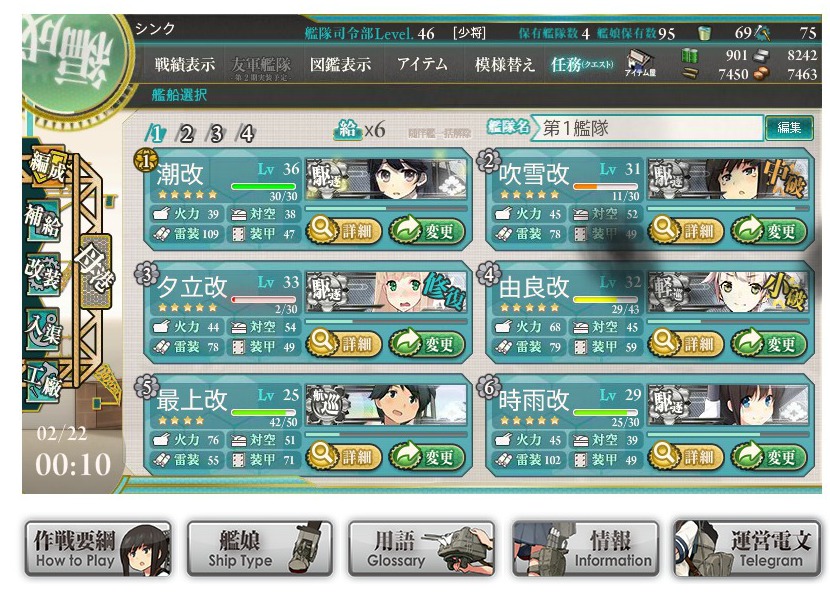
Task: Open the 補給 (Resupply) sidebar icon
Action: tap(44, 220)
